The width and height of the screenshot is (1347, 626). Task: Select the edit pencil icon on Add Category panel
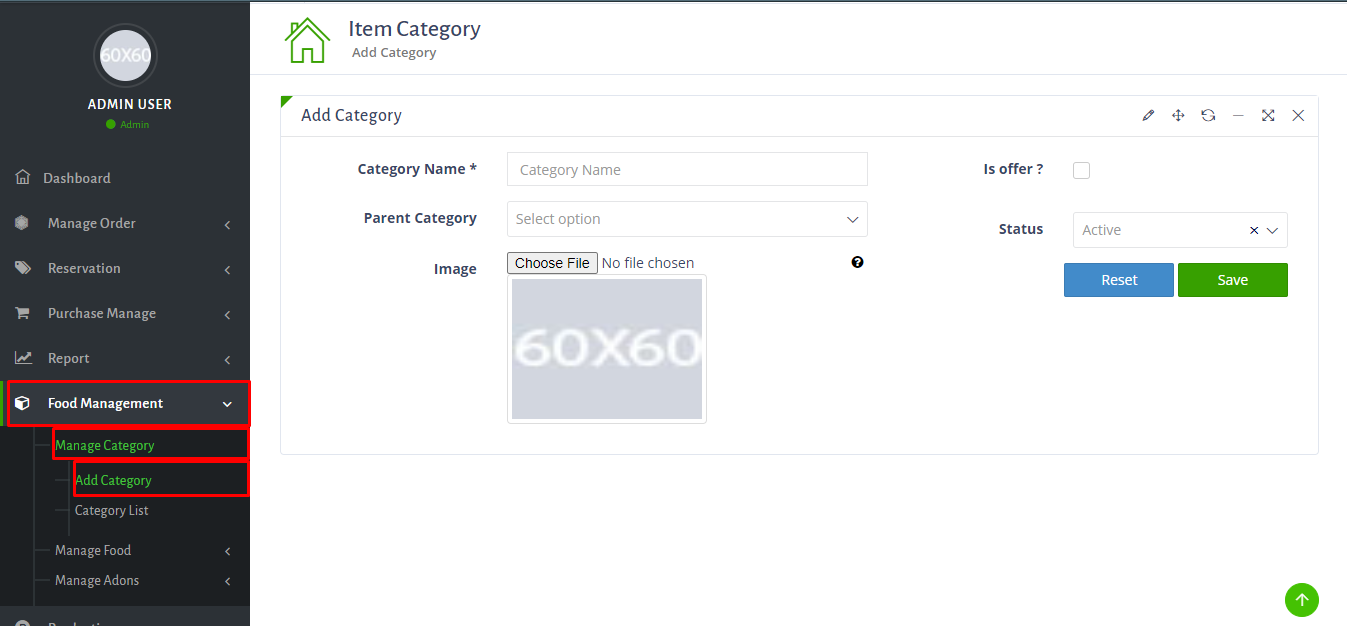tap(1148, 115)
